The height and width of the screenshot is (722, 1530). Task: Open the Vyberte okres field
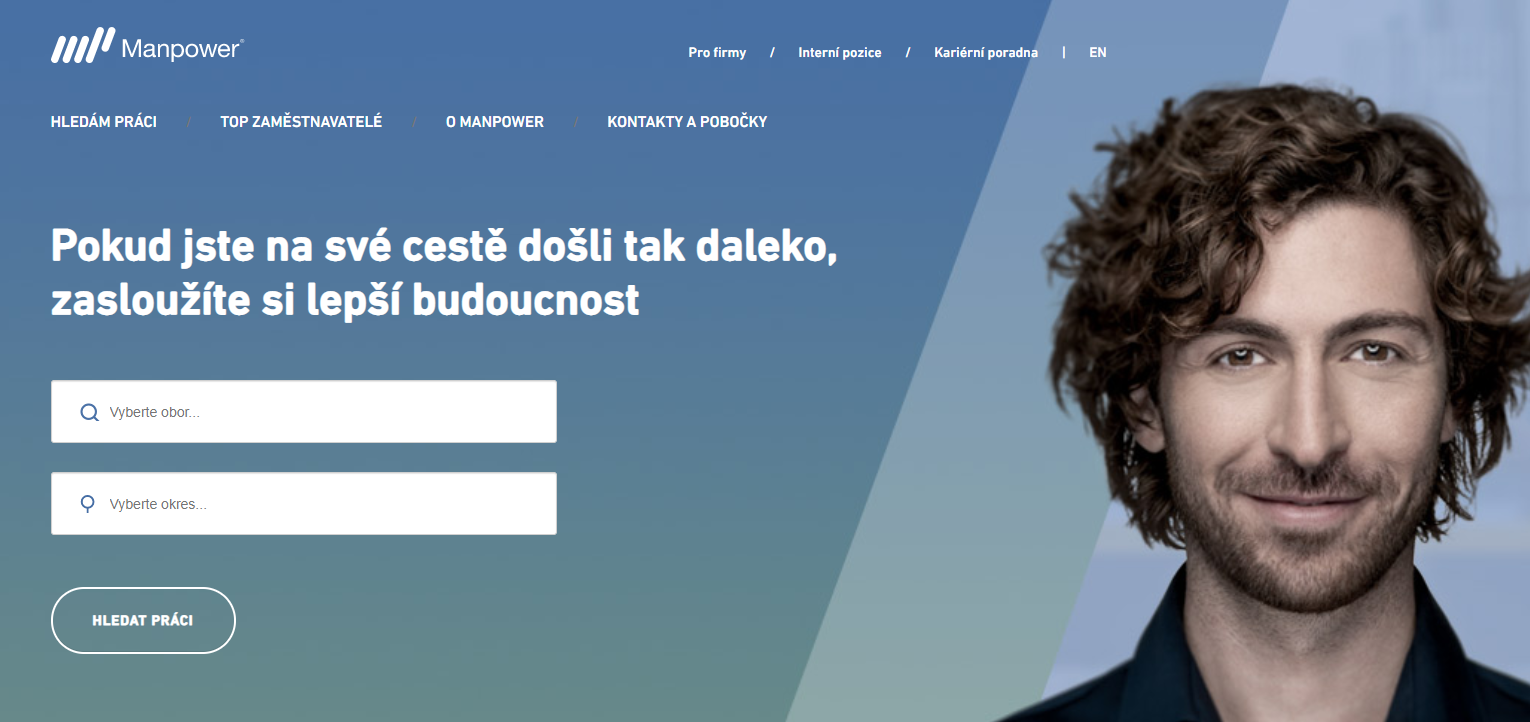tap(304, 503)
